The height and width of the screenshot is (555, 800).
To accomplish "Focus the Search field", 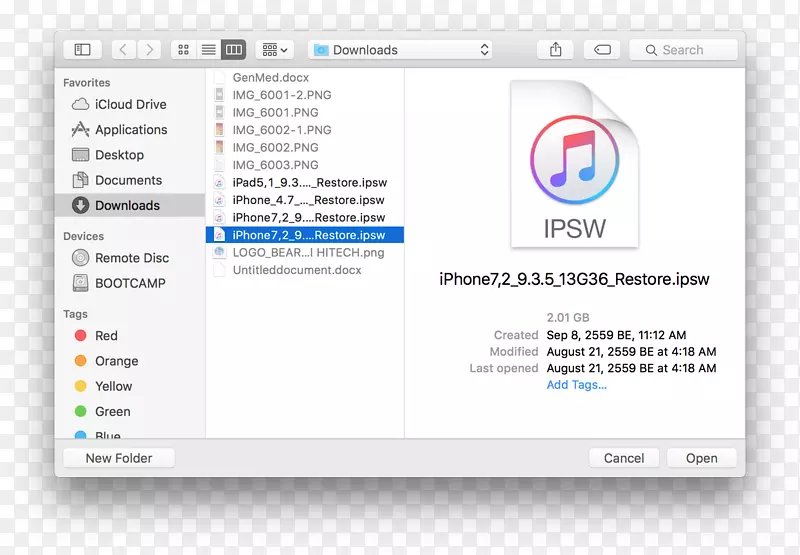I will coord(684,49).
